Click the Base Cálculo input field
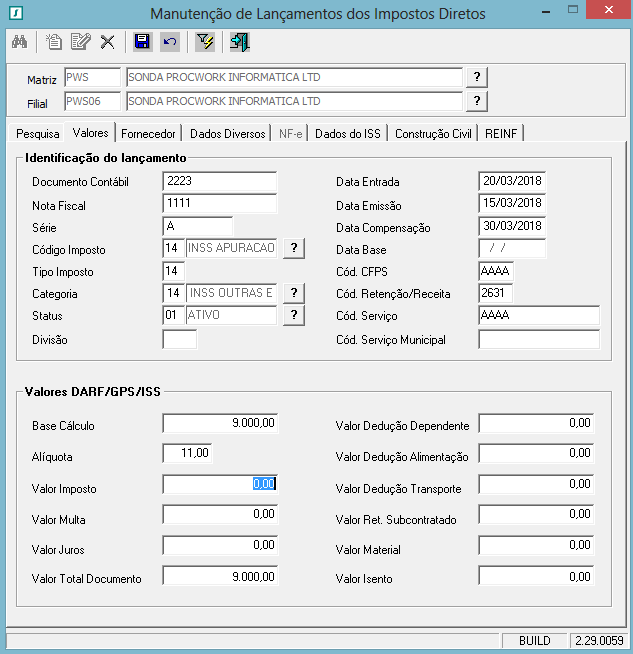The image size is (633, 654). [x=219, y=424]
